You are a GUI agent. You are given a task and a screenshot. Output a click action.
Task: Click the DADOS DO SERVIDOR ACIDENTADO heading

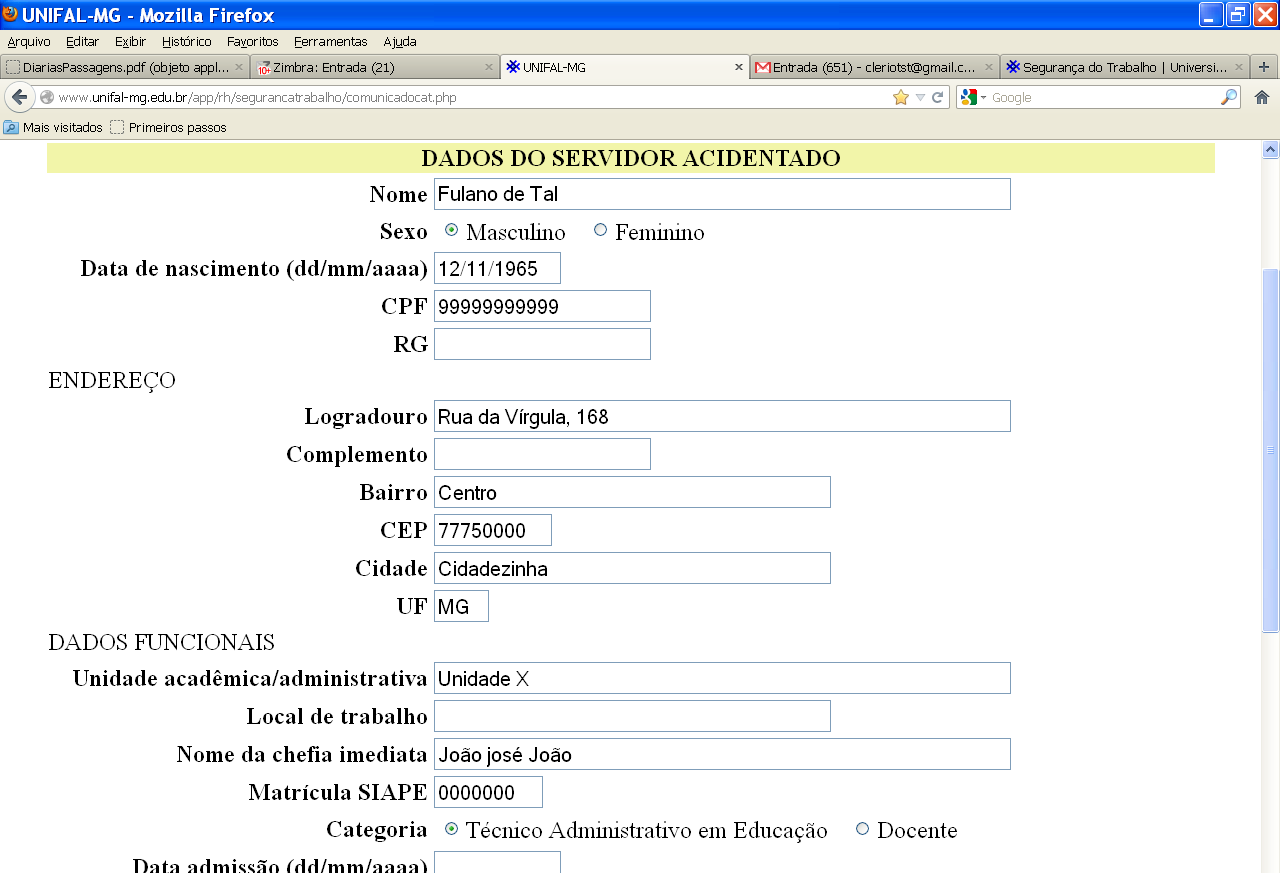coord(630,158)
